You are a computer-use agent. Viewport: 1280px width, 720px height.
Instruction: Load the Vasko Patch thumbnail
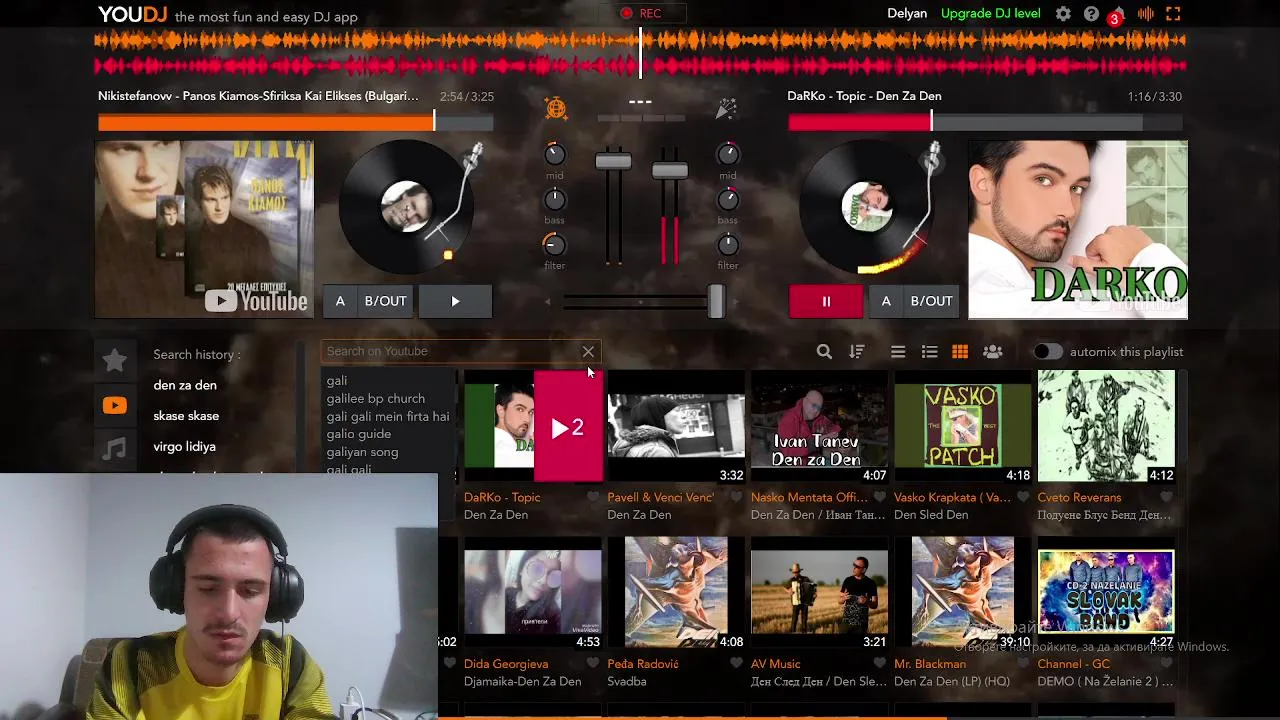962,426
